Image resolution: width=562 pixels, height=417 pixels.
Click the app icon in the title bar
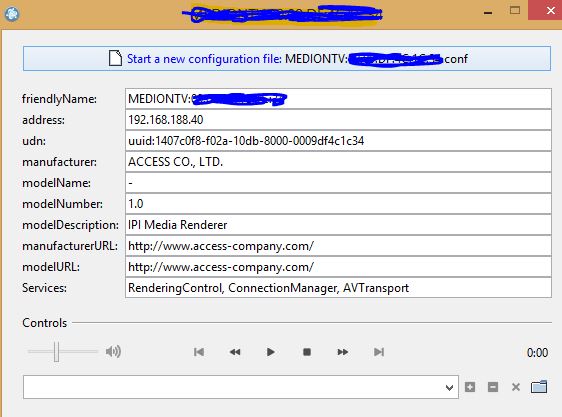(x=12, y=14)
